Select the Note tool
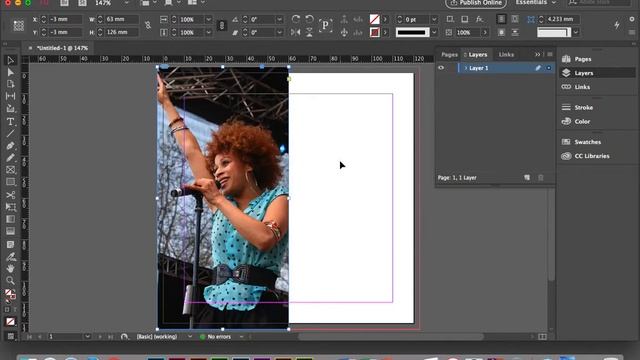640x360 pixels. (11, 244)
